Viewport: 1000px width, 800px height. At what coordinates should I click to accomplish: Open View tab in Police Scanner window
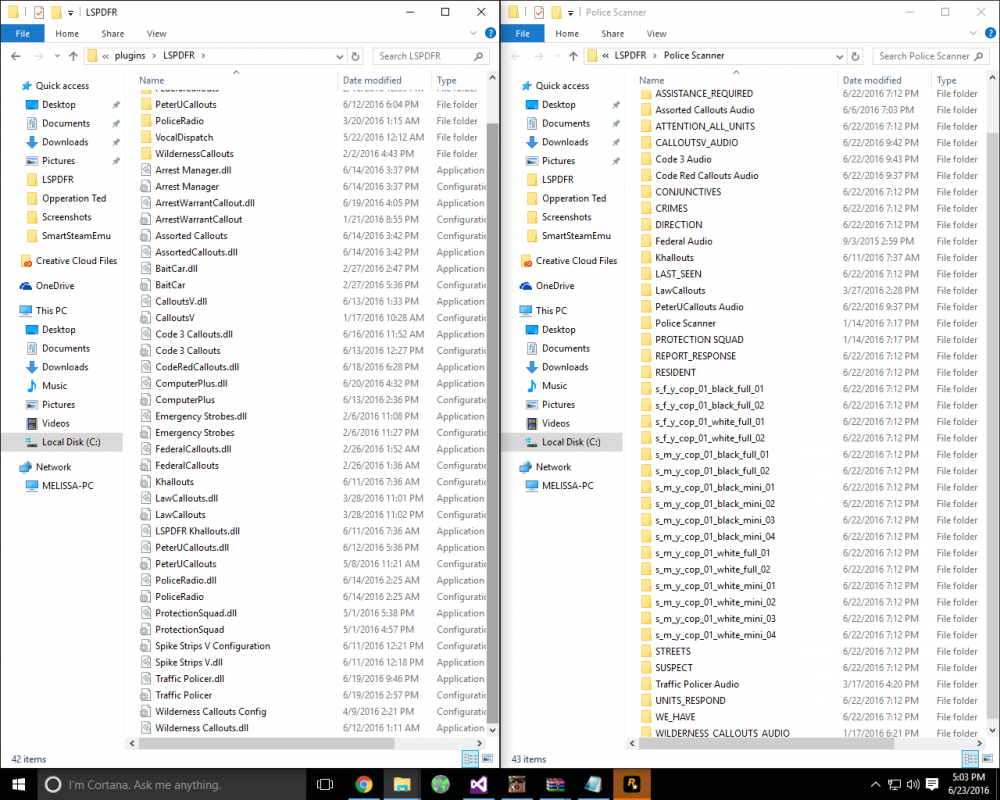656,33
